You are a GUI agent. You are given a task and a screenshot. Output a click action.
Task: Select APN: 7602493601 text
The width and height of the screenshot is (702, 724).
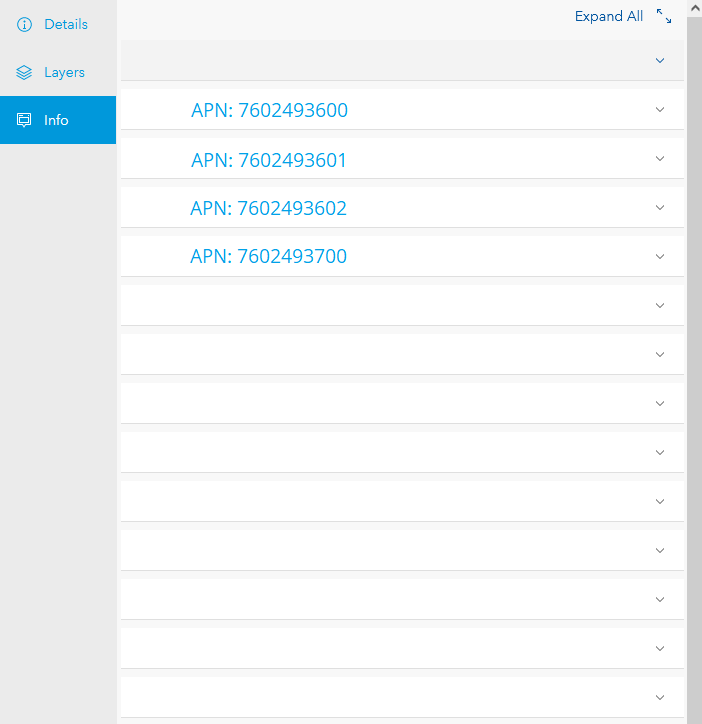pyautogui.click(x=269, y=160)
